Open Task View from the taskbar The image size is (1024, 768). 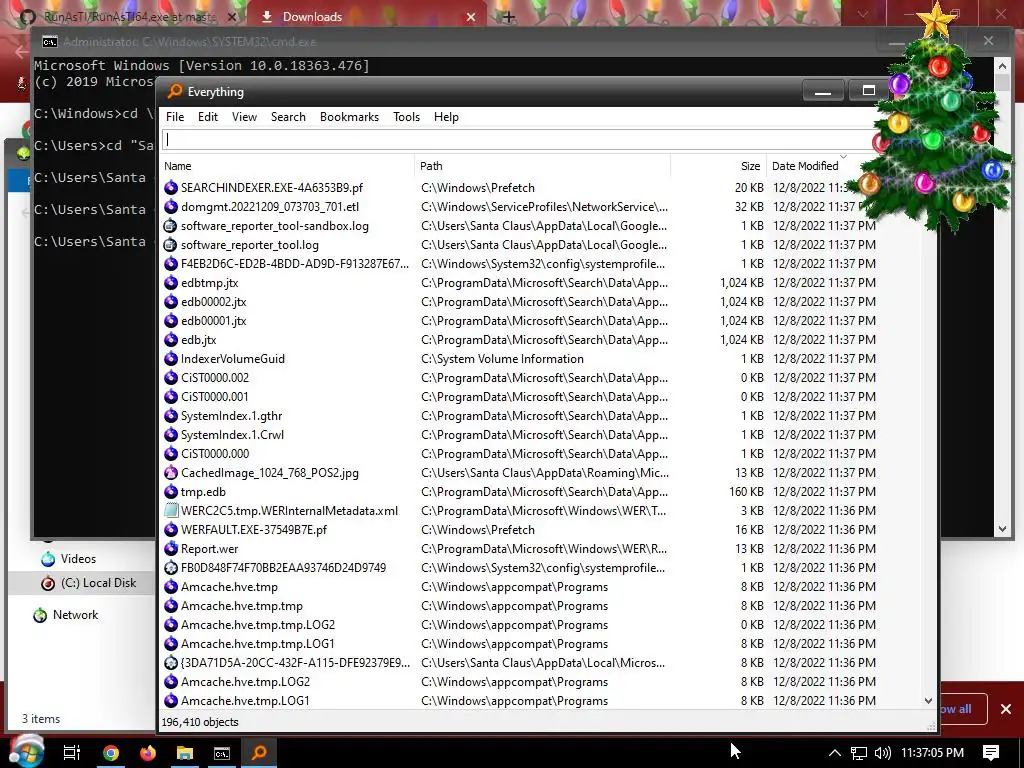coord(72,753)
